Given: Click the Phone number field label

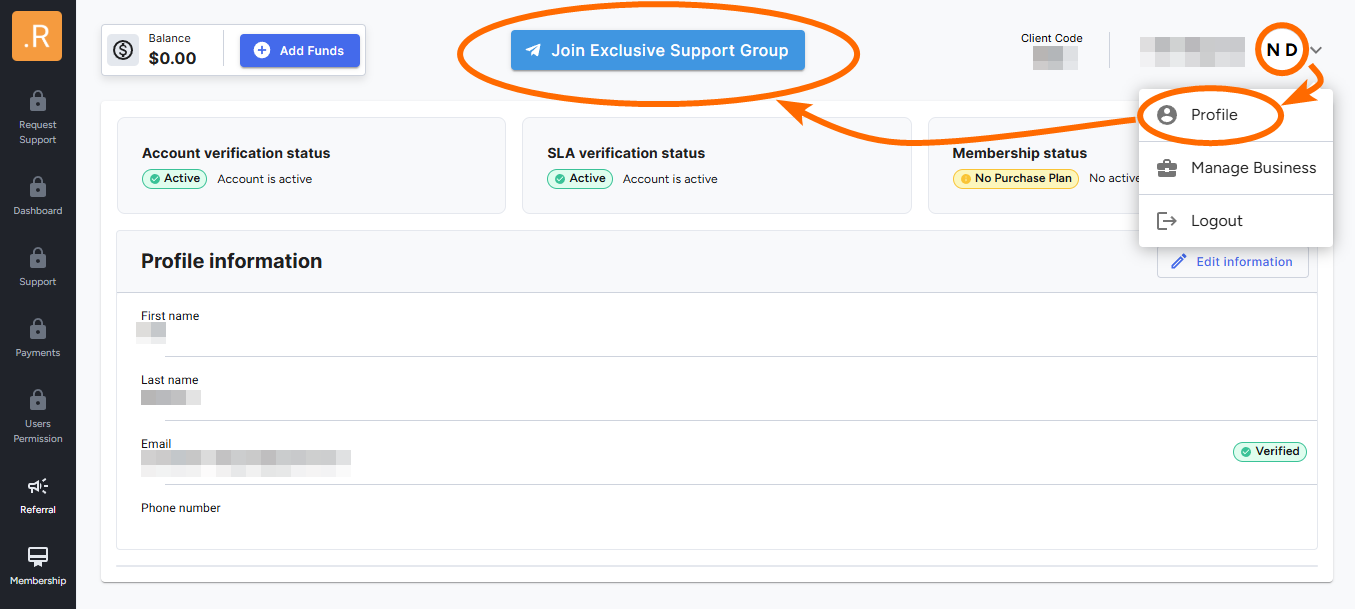Looking at the screenshot, I should (181, 508).
